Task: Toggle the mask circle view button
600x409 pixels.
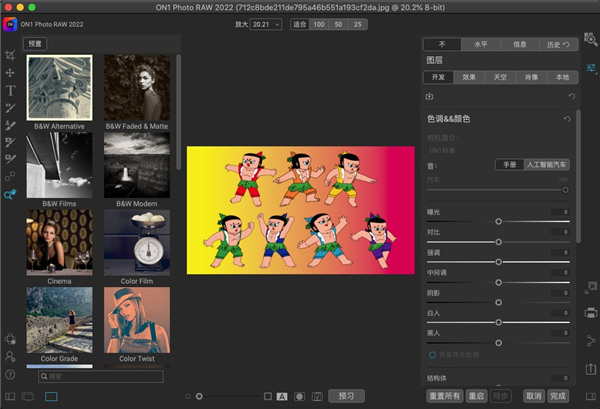Action: [299, 396]
